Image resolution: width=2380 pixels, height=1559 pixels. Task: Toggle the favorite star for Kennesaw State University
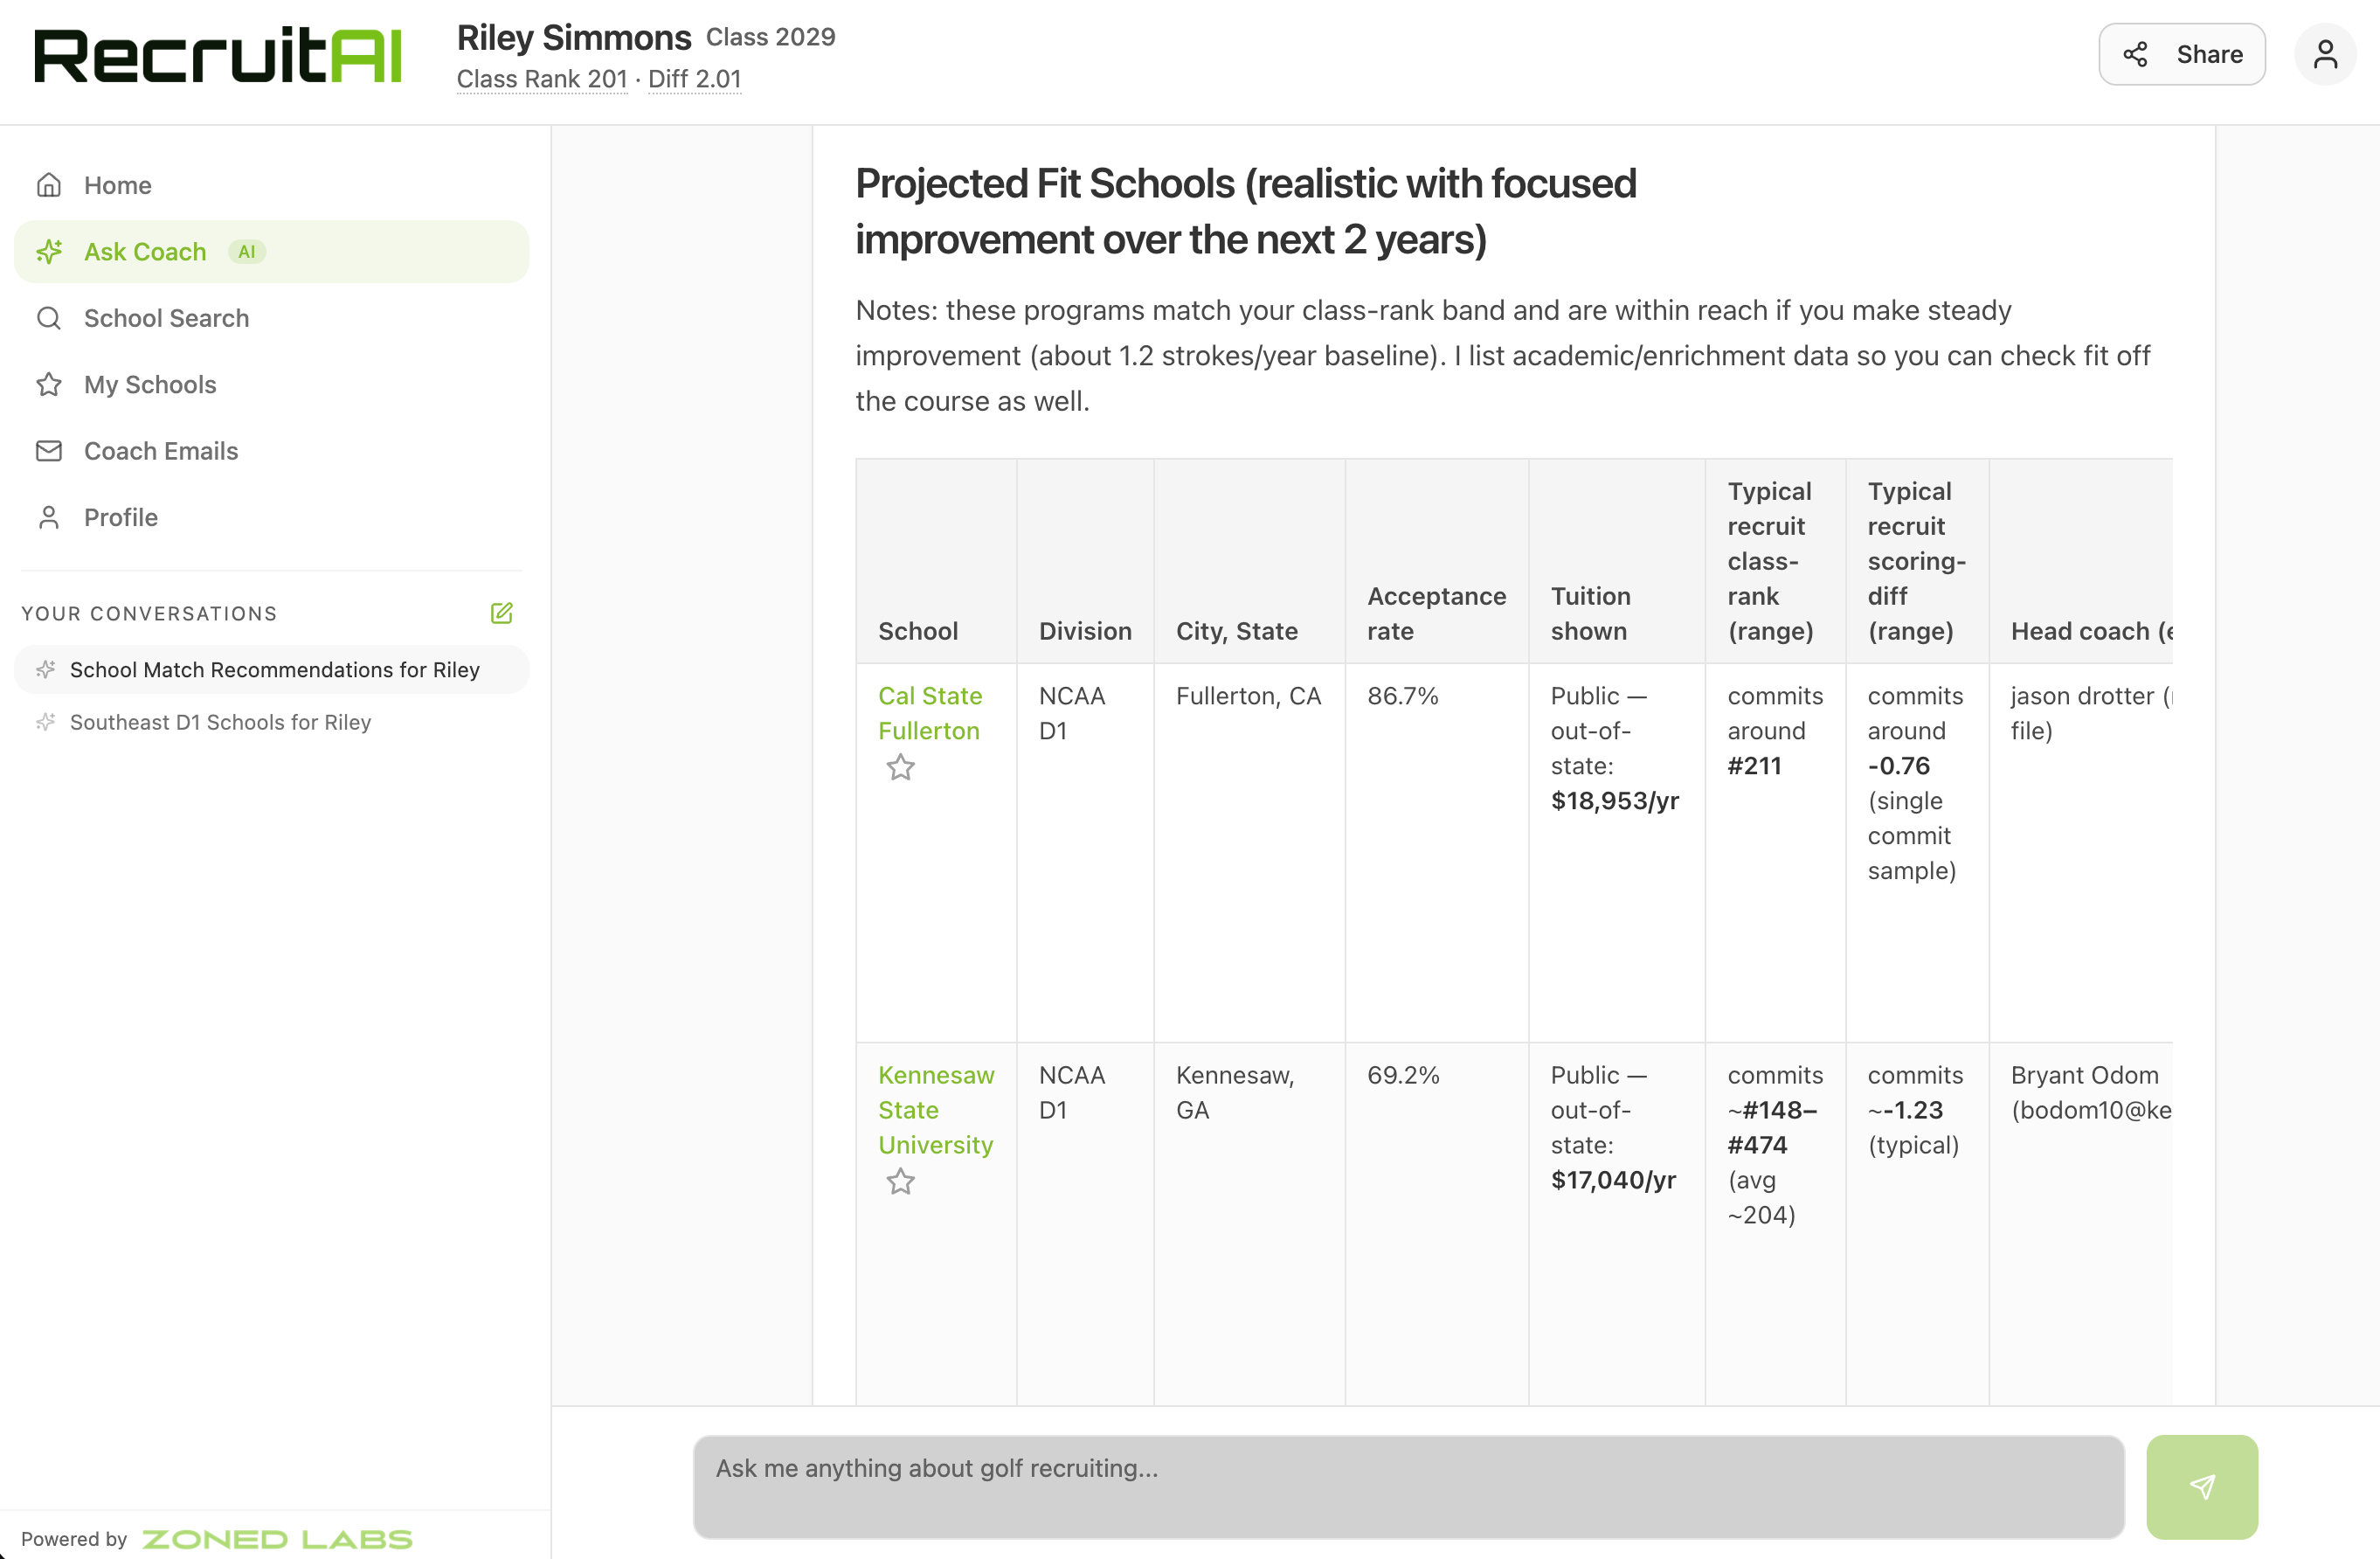(x=900, y=1181)
